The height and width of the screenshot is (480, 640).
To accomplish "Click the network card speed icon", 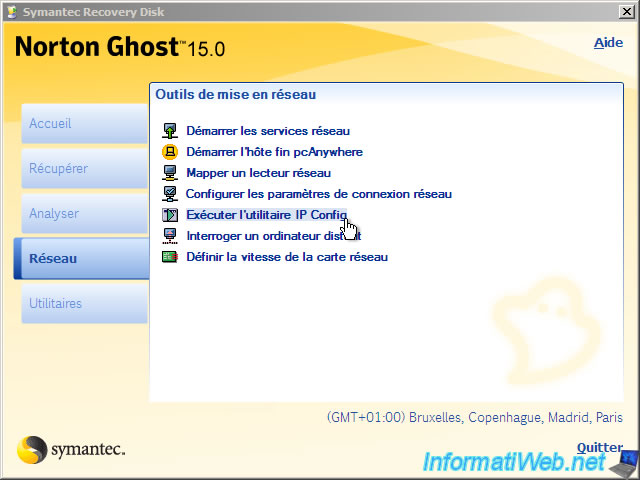I will point(170,257).
